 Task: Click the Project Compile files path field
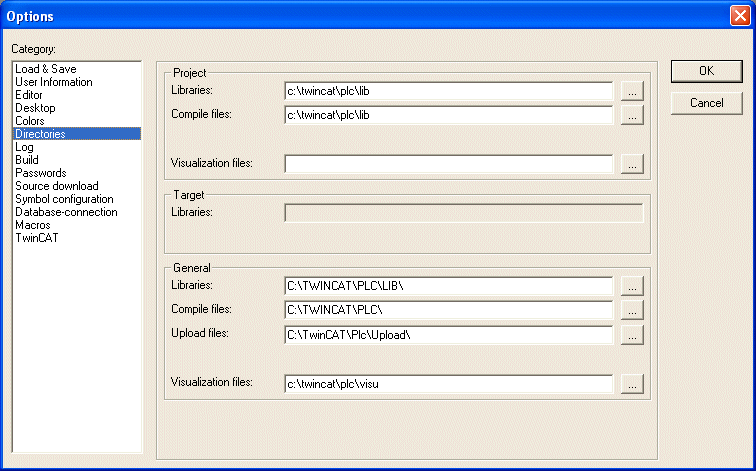click(448, 115)
